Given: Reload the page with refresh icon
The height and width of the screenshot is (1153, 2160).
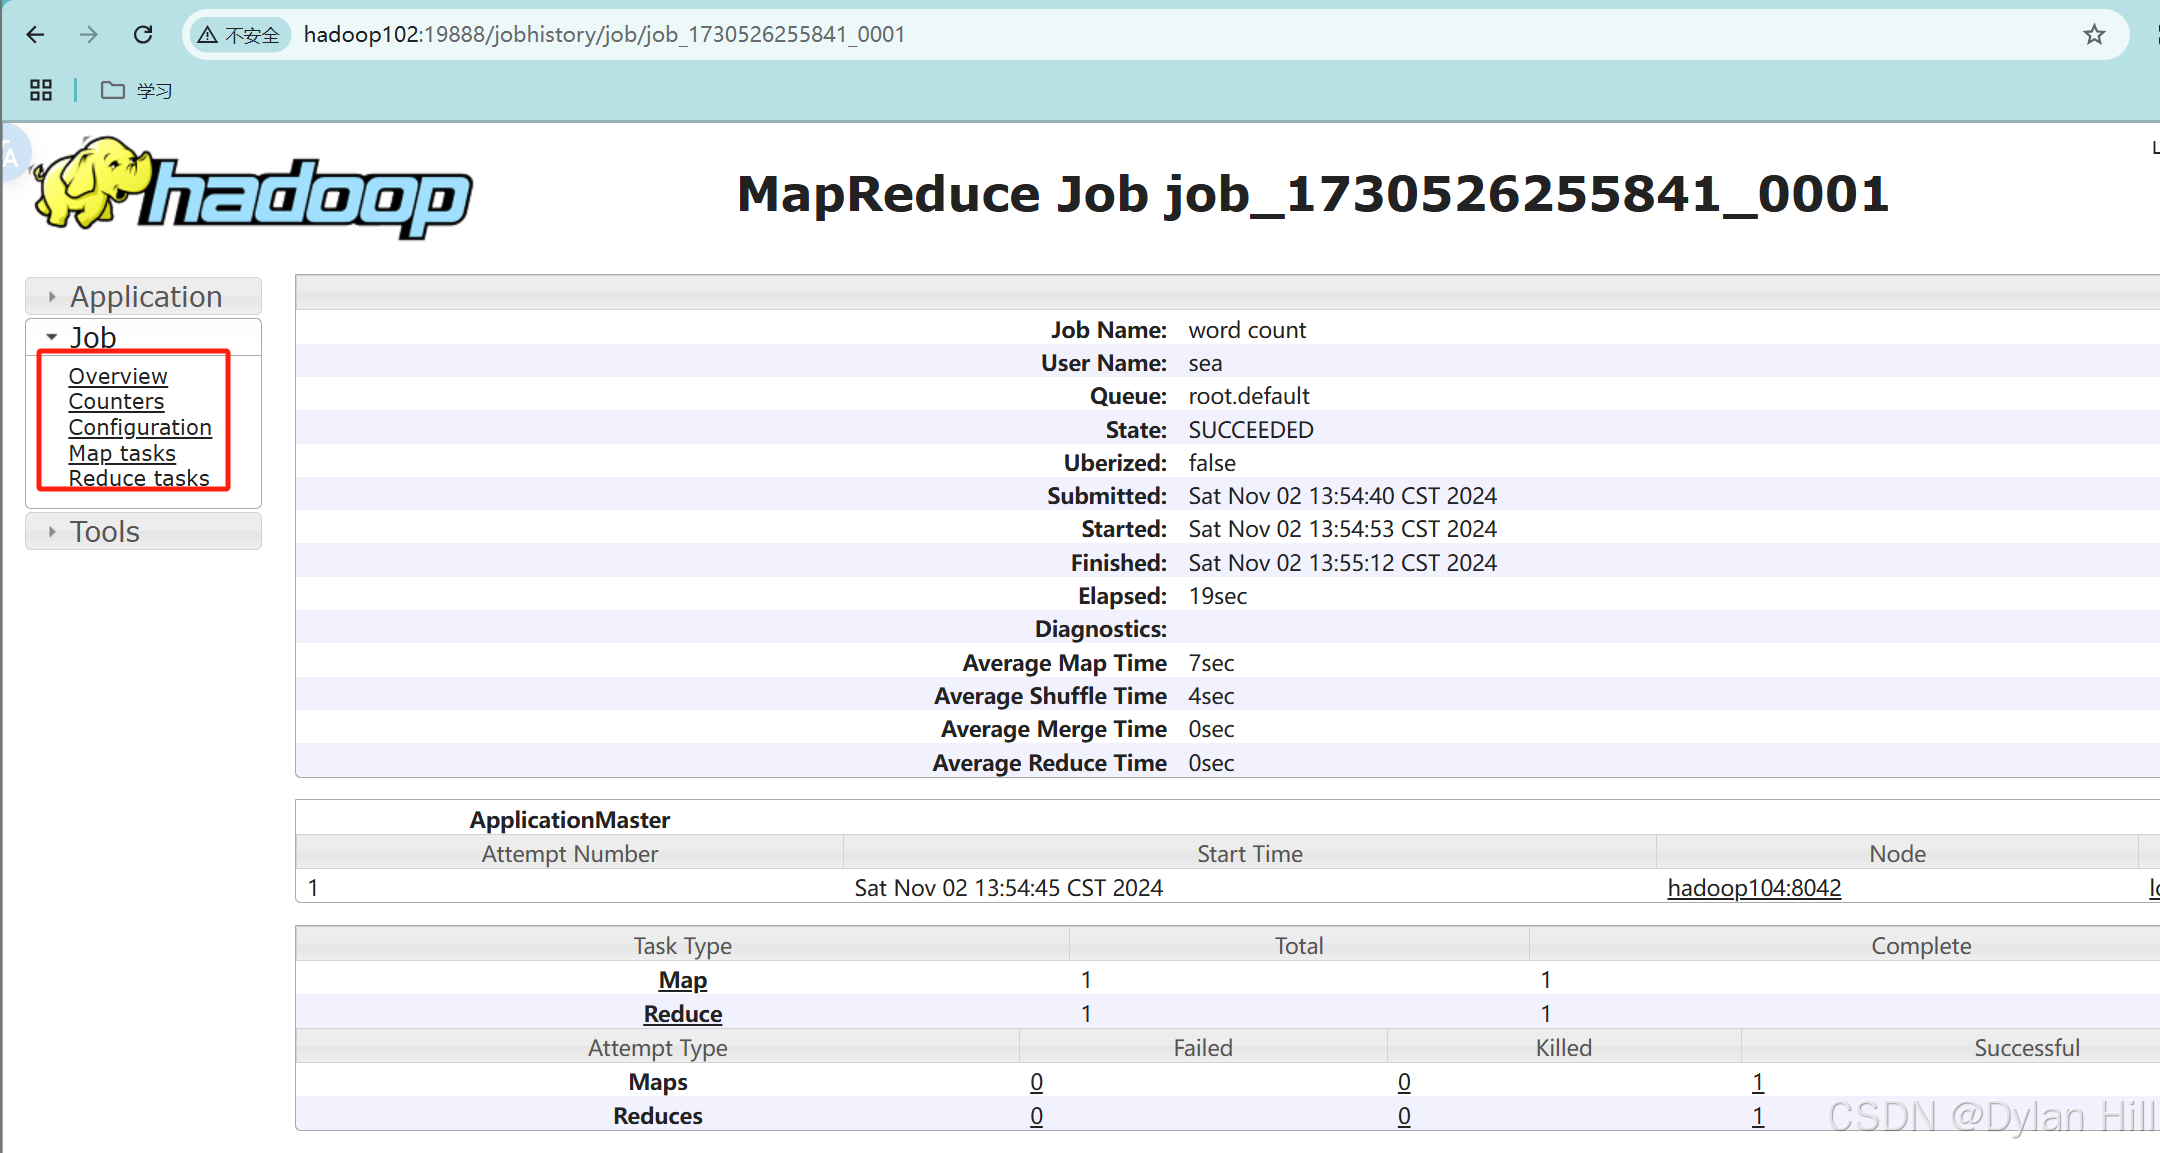Looking at the screenshot, I should [143, 35].
